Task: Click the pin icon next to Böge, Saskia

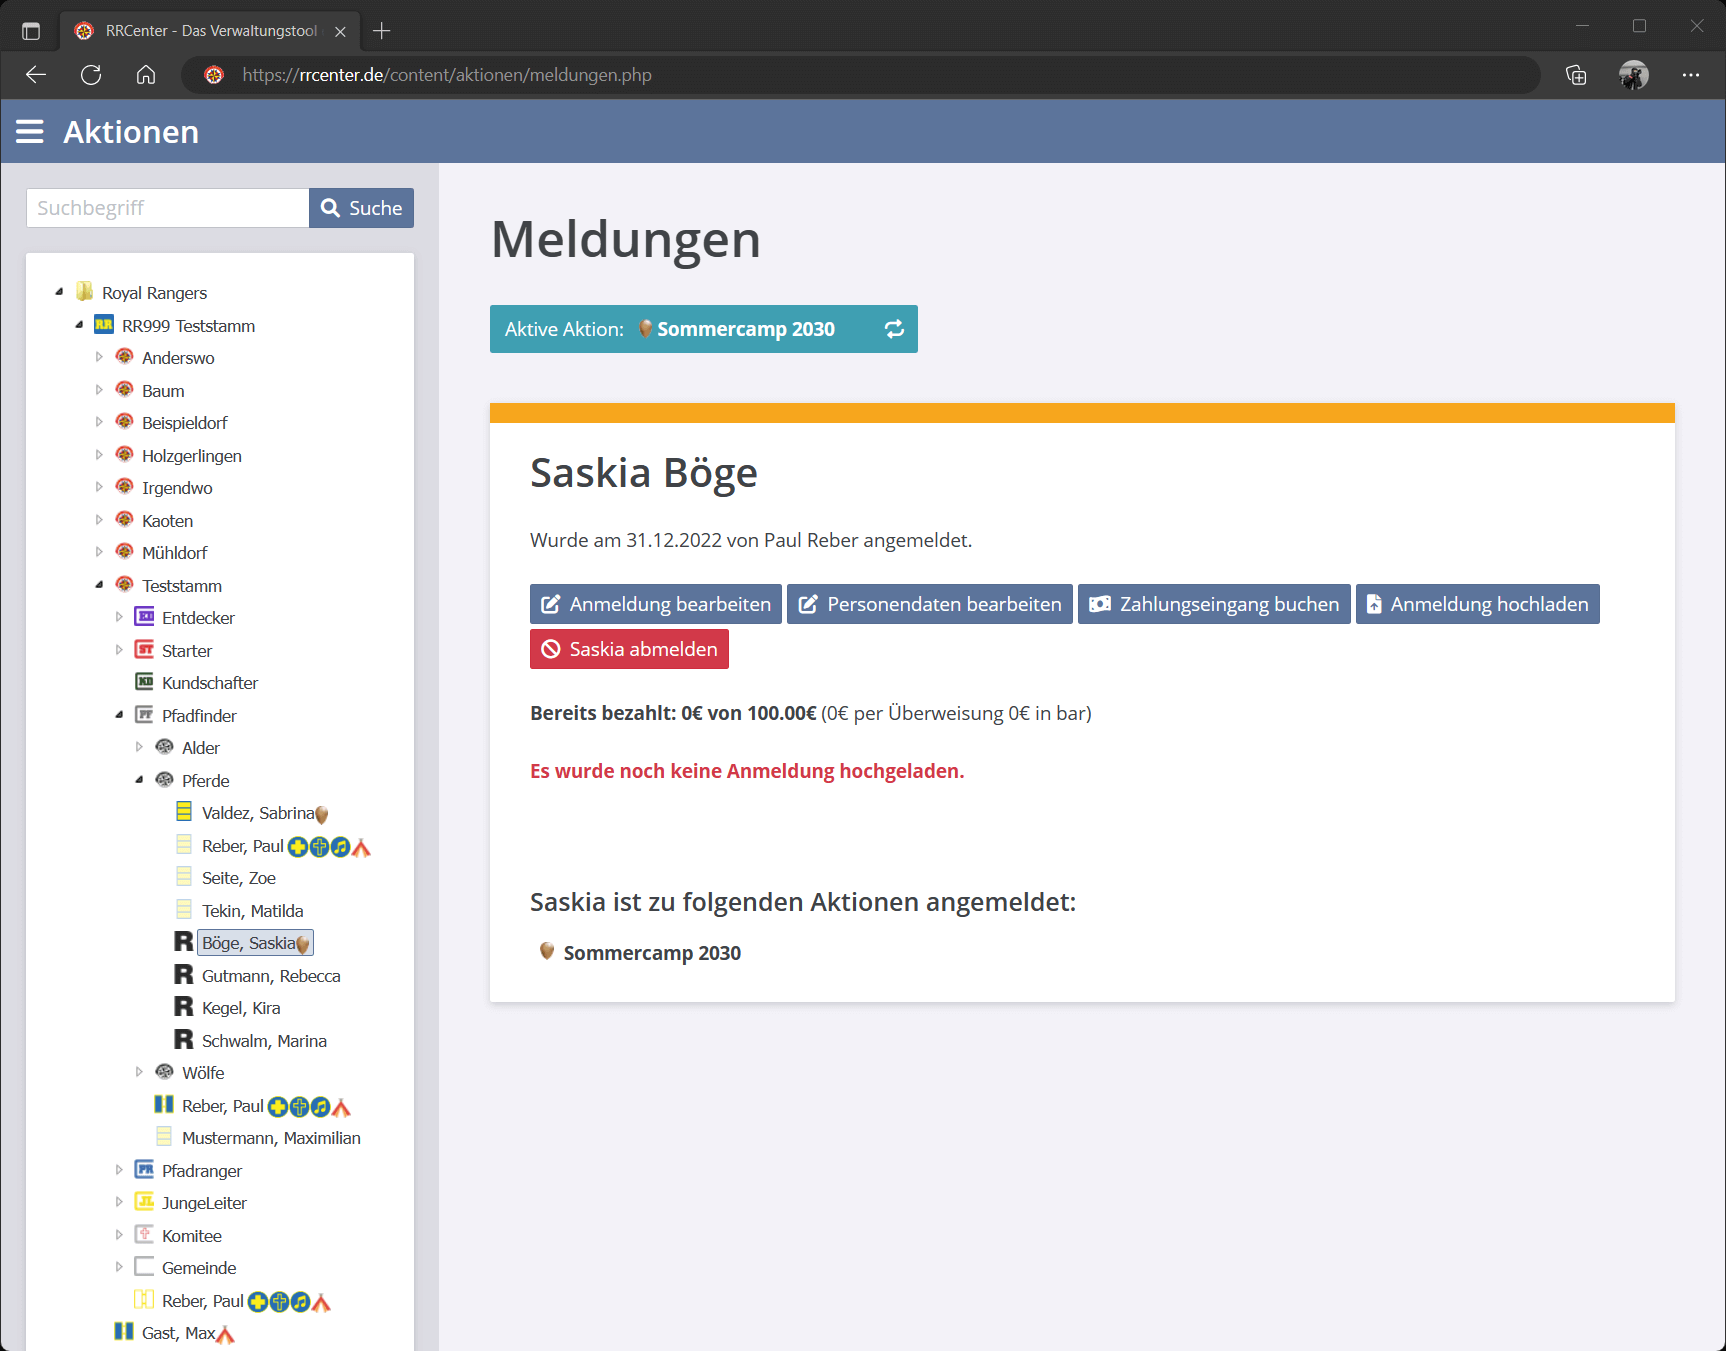Action: [x=303, y=943]
